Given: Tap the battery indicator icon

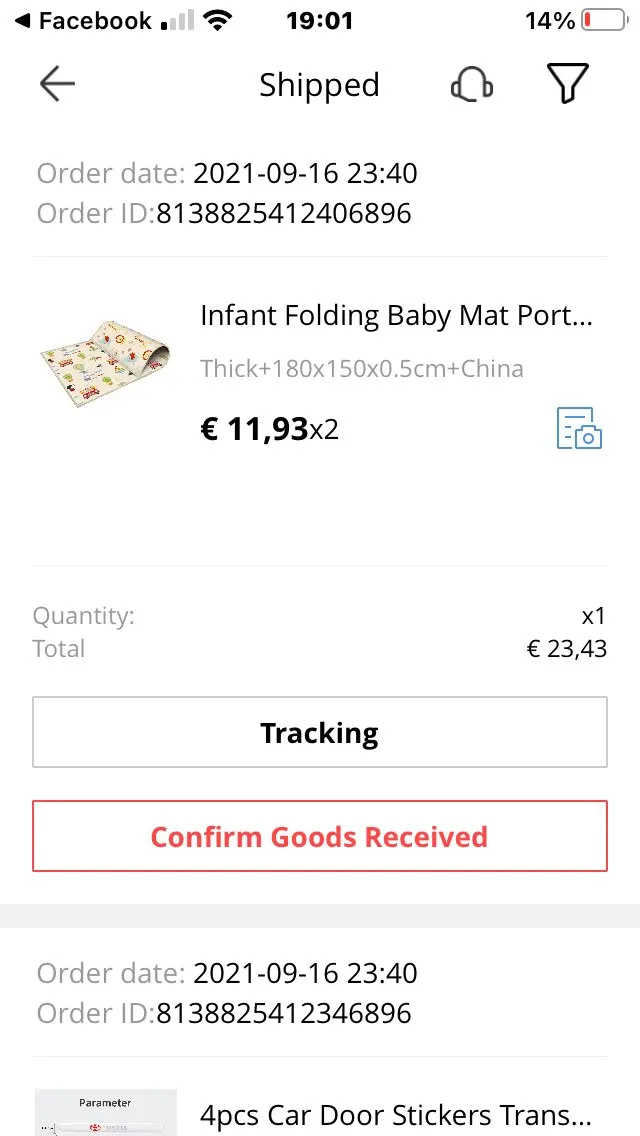Looking at the screenshot, I should (604, 20).
